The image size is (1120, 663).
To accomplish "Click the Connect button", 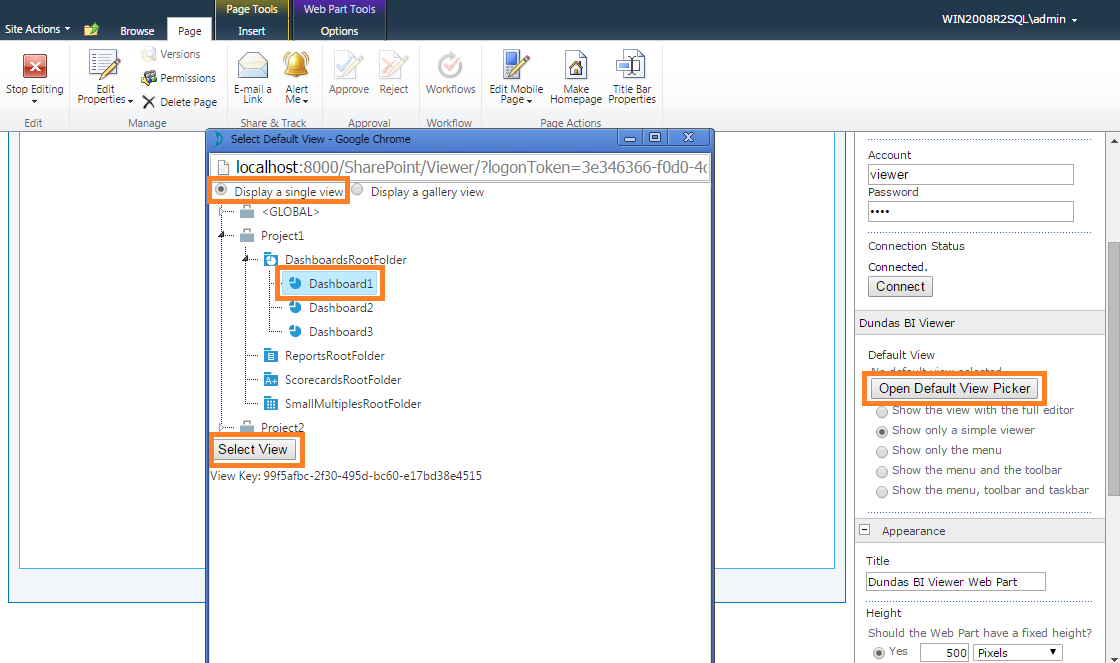I will pos(900,286).
